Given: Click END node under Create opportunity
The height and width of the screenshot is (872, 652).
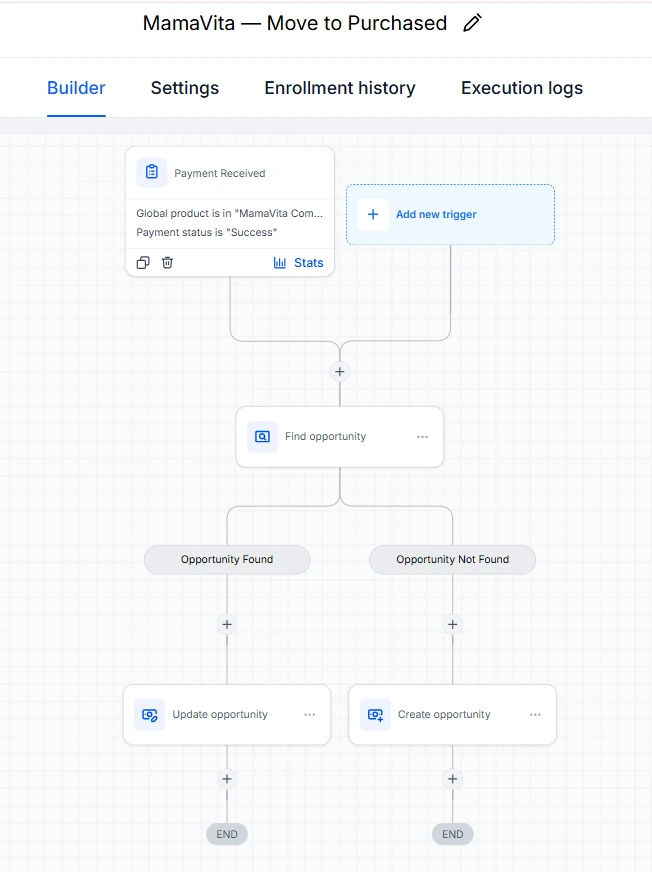Looking at the screenshot, I should (x=453, y=834).
